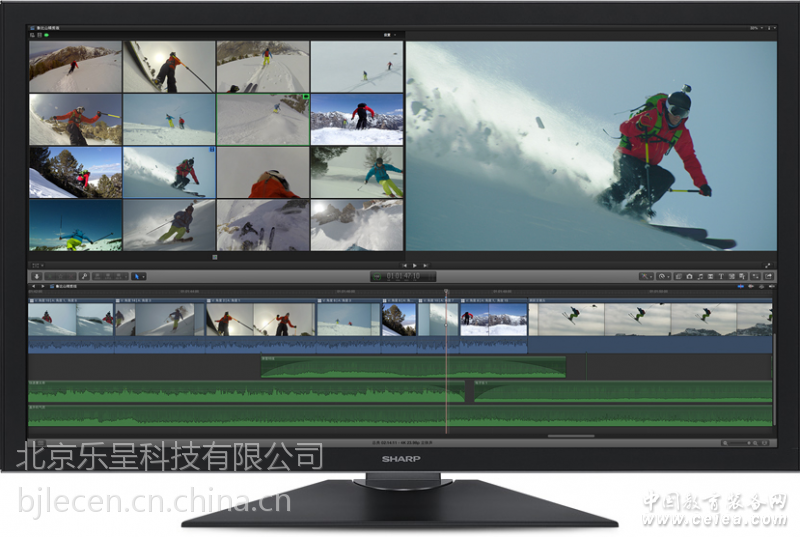Open the photos browser camera icon
Image resolution: width=800 pixels, height=537 pixels.
pyautogui.click(x=690, y=275)
